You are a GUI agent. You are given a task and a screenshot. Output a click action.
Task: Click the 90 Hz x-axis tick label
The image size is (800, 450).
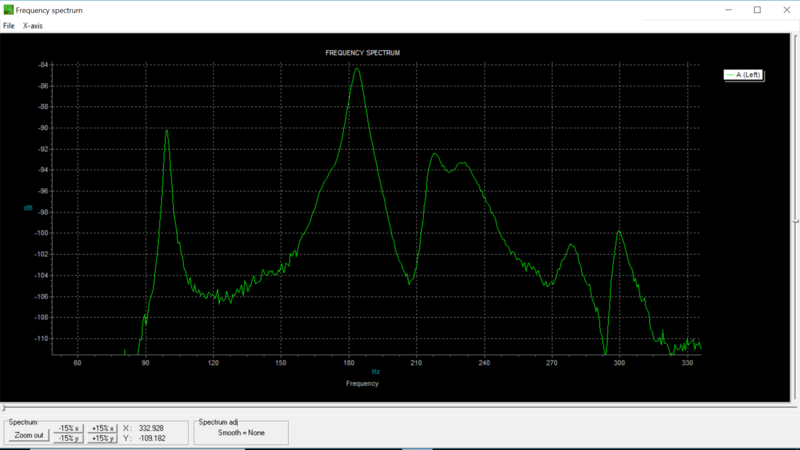click(145, 363)
